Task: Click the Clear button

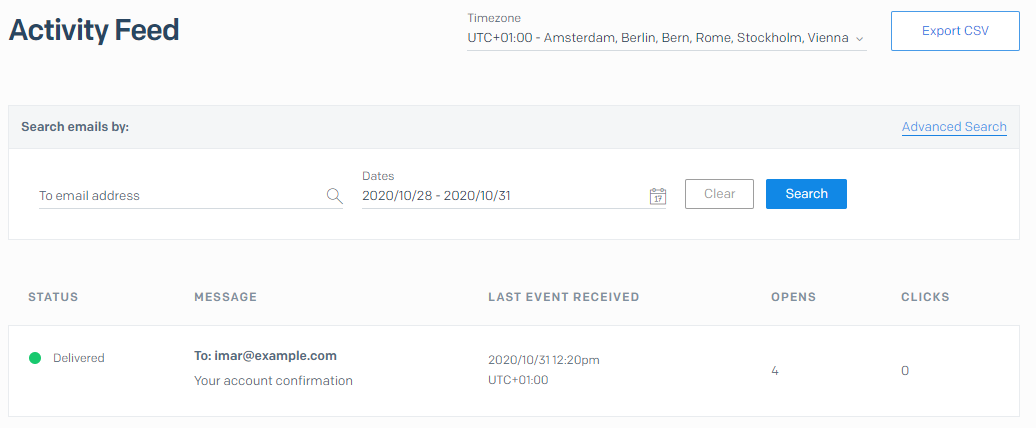Action: click(720, 194)
